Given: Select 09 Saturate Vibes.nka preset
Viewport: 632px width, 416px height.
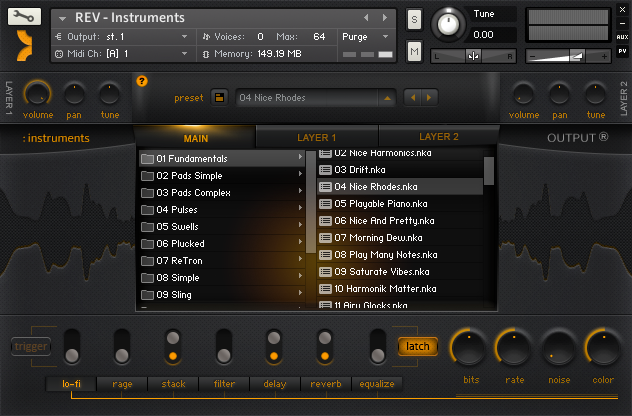Looking at the screenshot, I should pyautogui.click(x=400, y=272).
